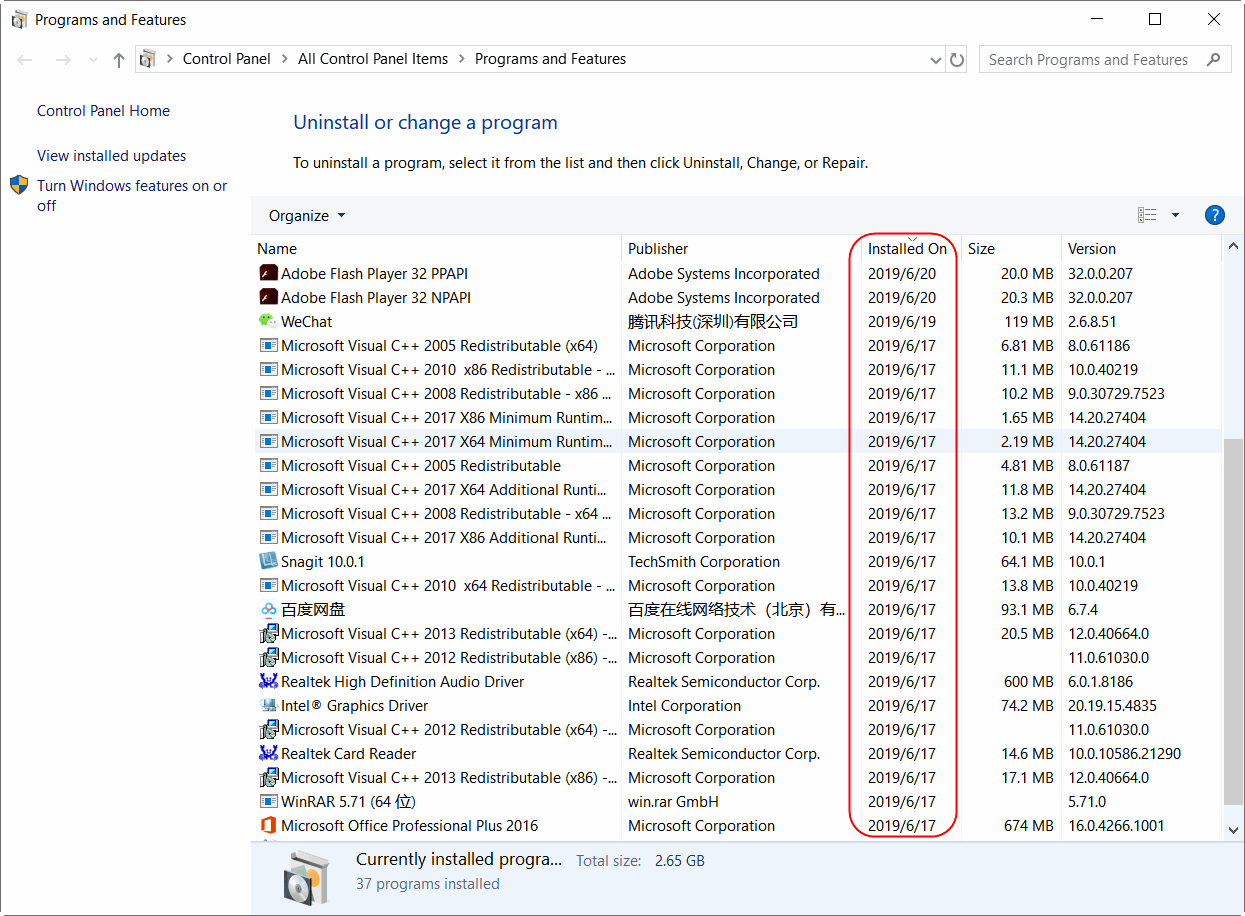Screen dimensions: 1245x916
Task: Click the Intel Corporation publisher cell
Action: pyautogui.click(x=685, y=706)
